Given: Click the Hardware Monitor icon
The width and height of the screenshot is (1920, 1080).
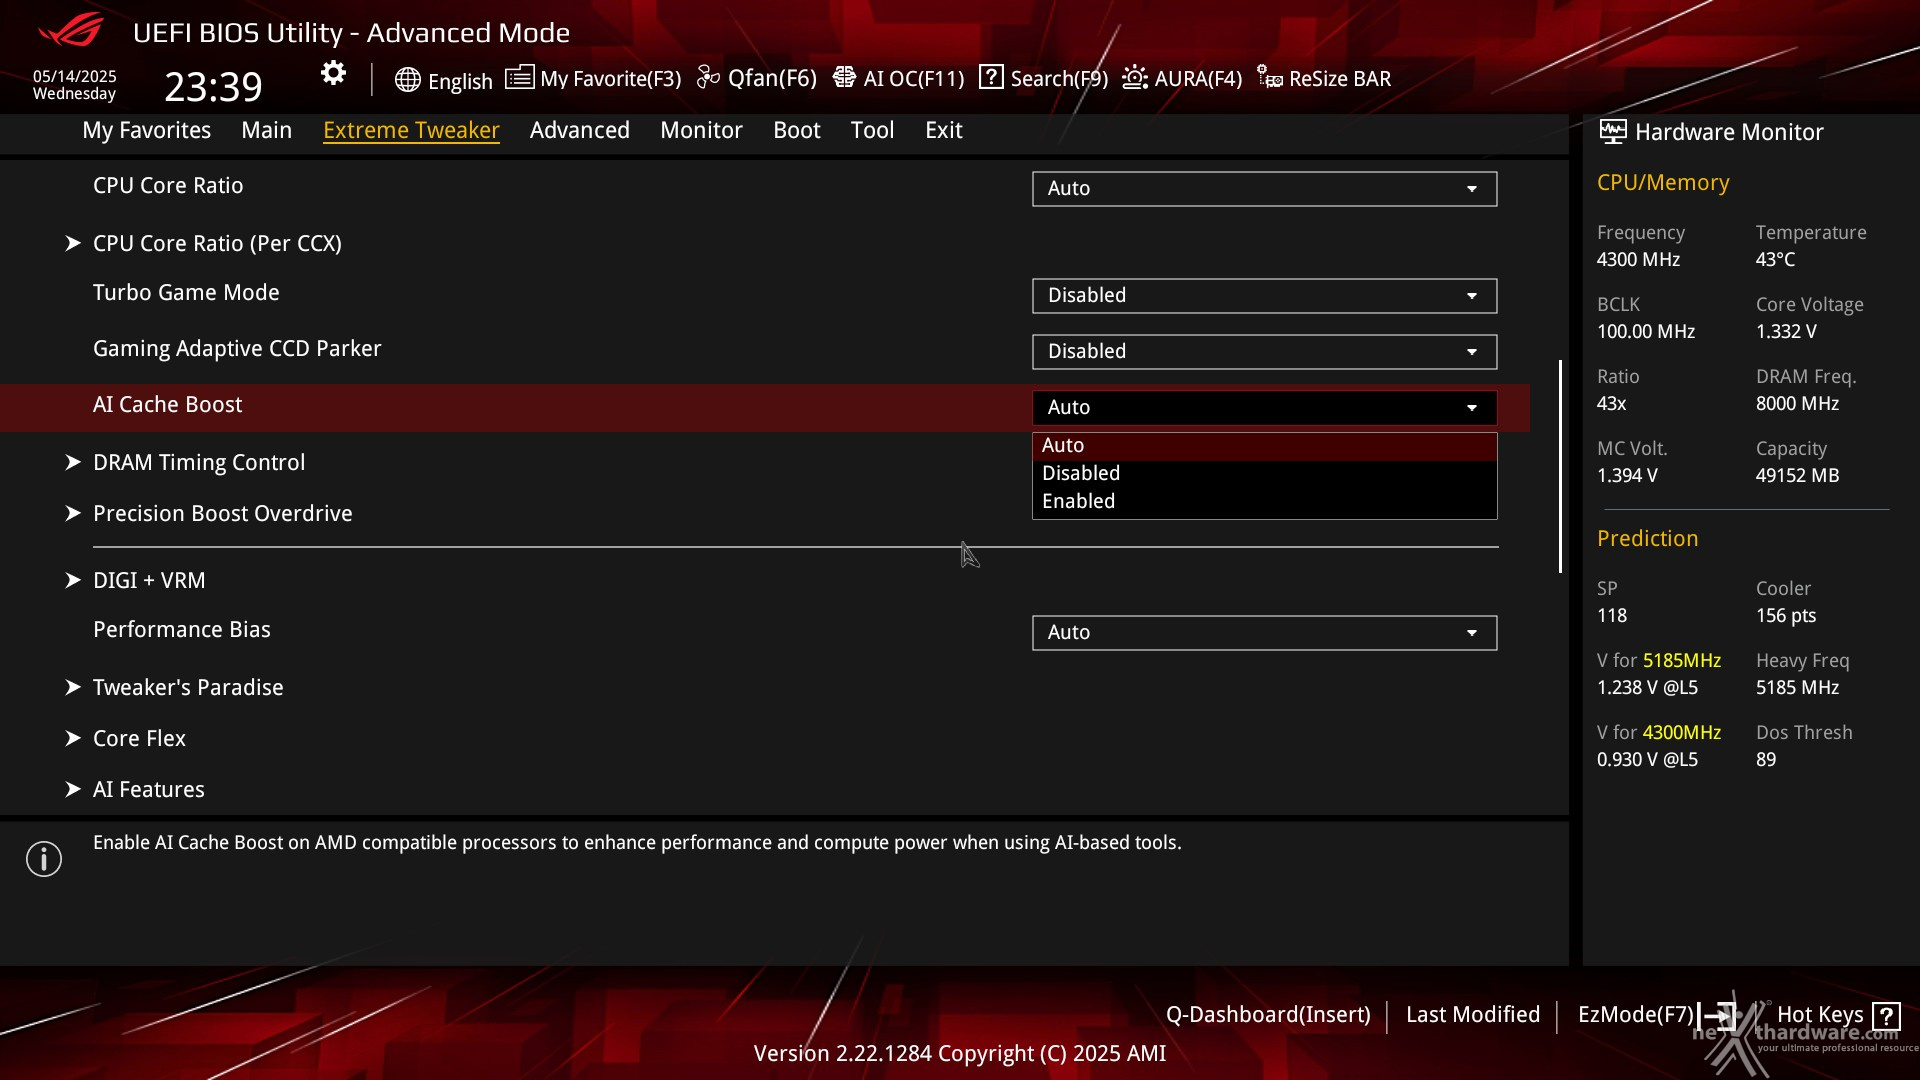Looking at the screenshot, I should [x=1612, y=131].
